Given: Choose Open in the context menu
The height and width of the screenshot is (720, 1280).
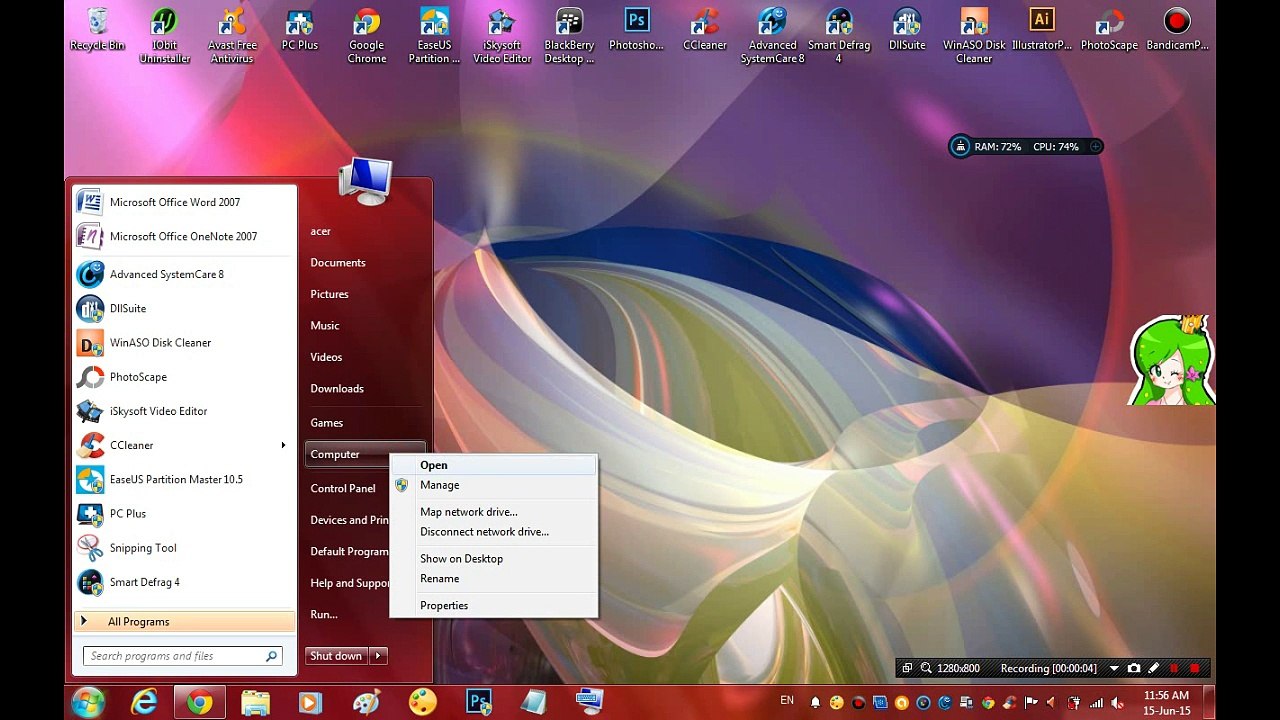Looking at the screenshot, I should point(494,465).
